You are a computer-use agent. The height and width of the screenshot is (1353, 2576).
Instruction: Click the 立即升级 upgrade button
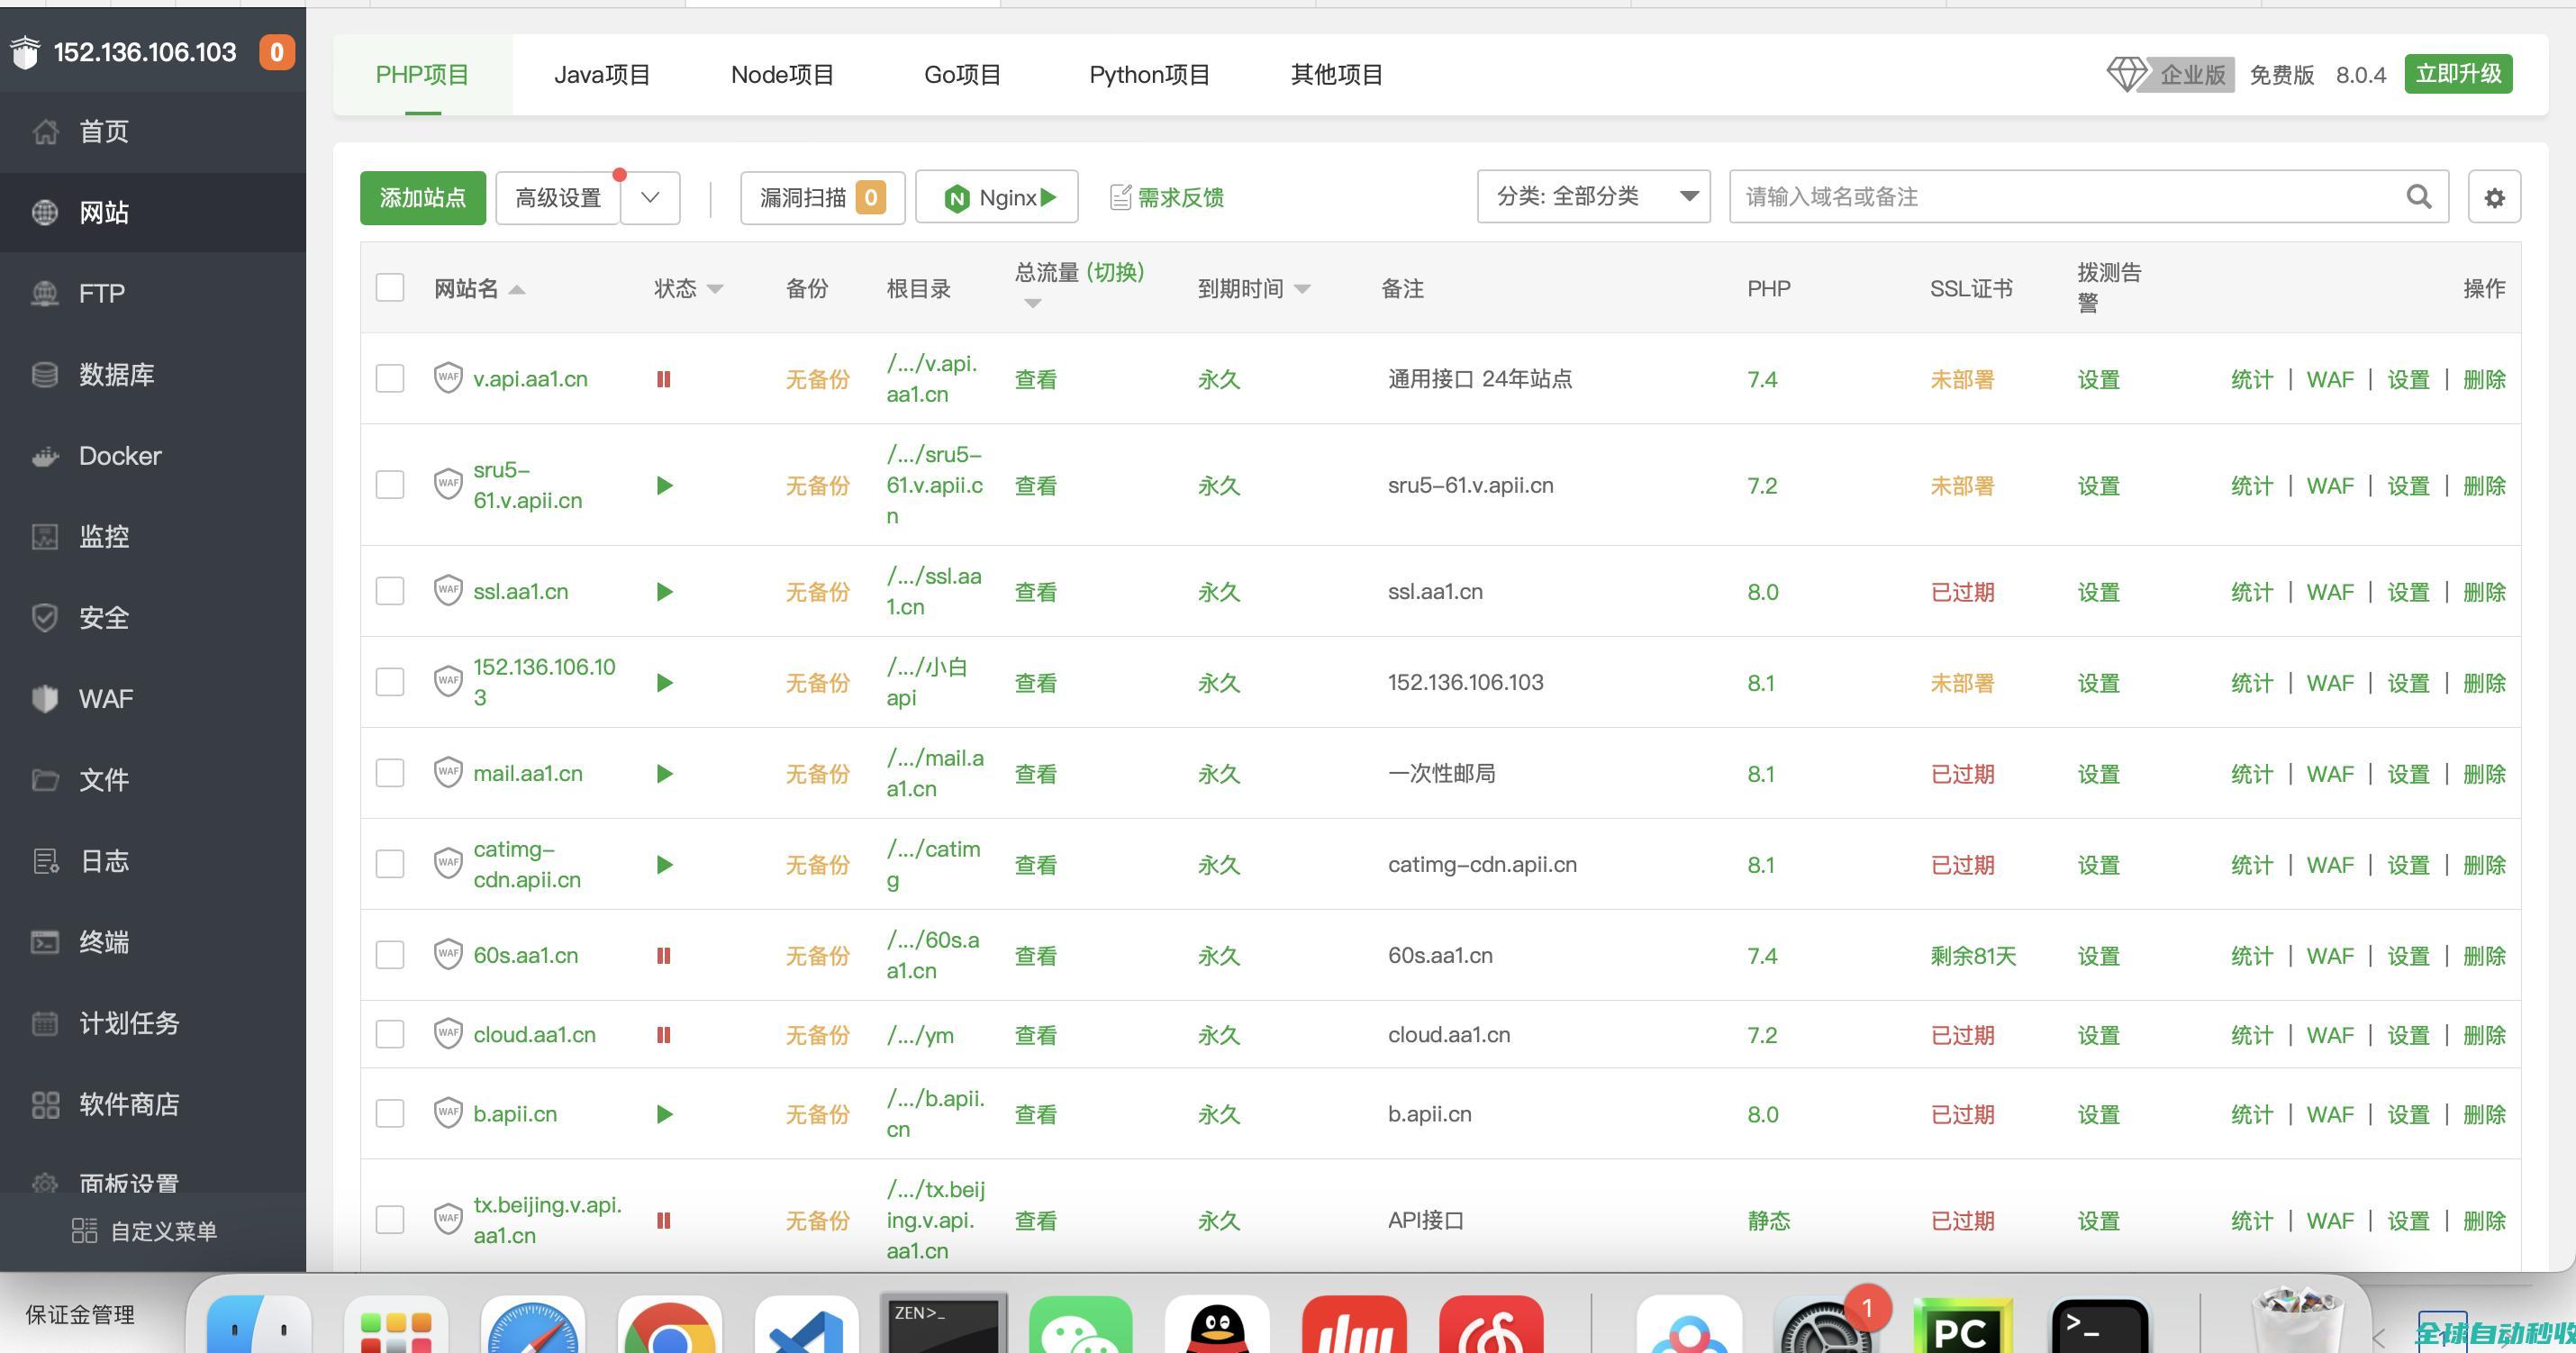coord(2458,74)
